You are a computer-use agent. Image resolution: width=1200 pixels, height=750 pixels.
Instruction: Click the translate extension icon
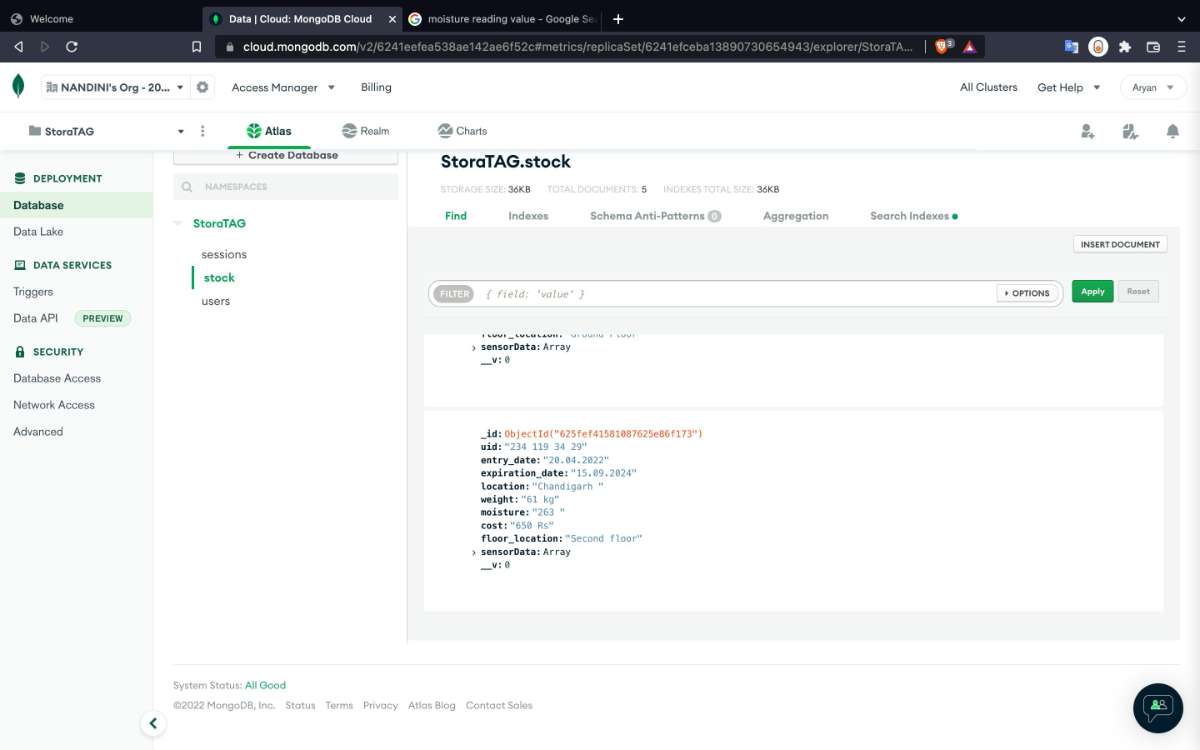[1071, 46]
